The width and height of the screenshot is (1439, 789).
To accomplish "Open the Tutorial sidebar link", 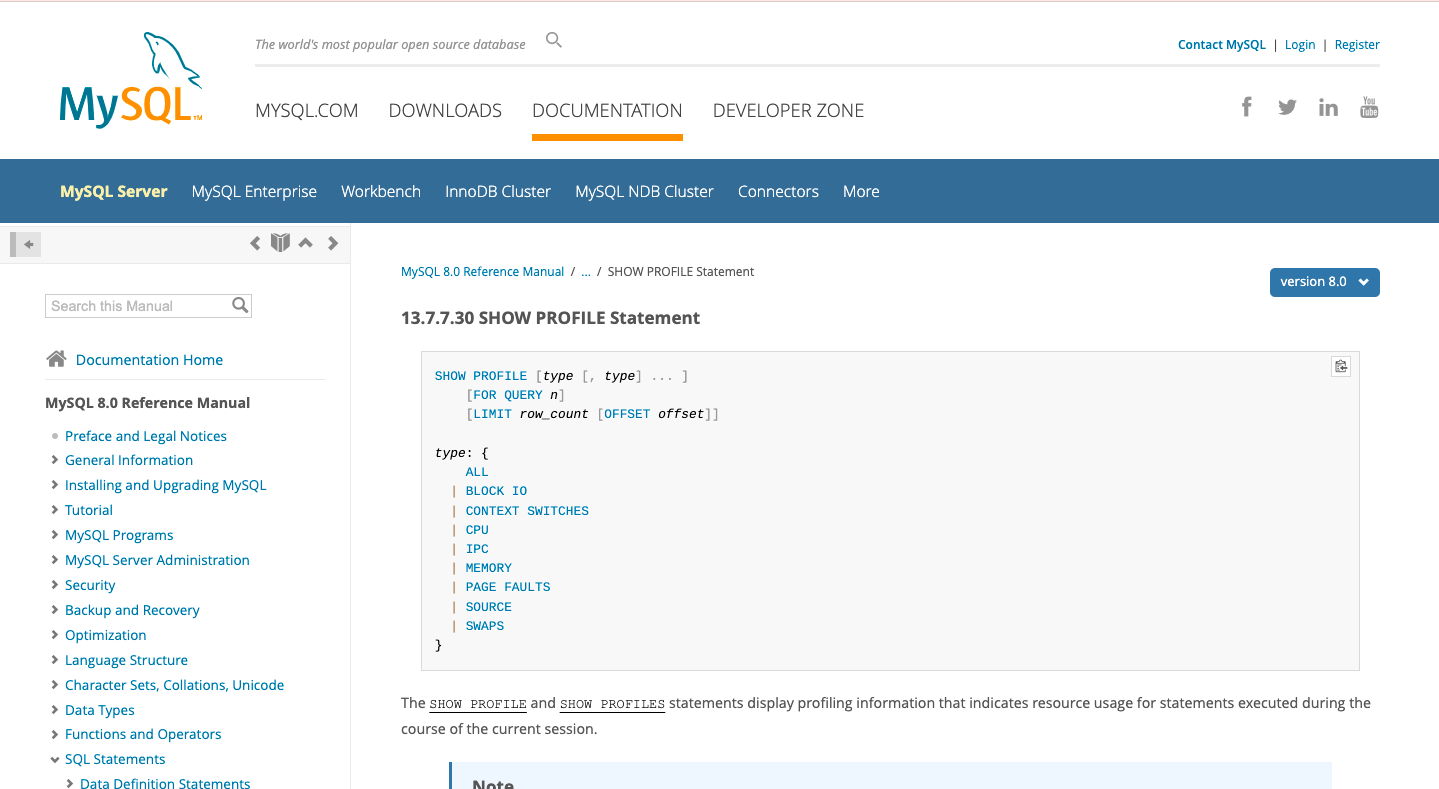I will point(89,510).
